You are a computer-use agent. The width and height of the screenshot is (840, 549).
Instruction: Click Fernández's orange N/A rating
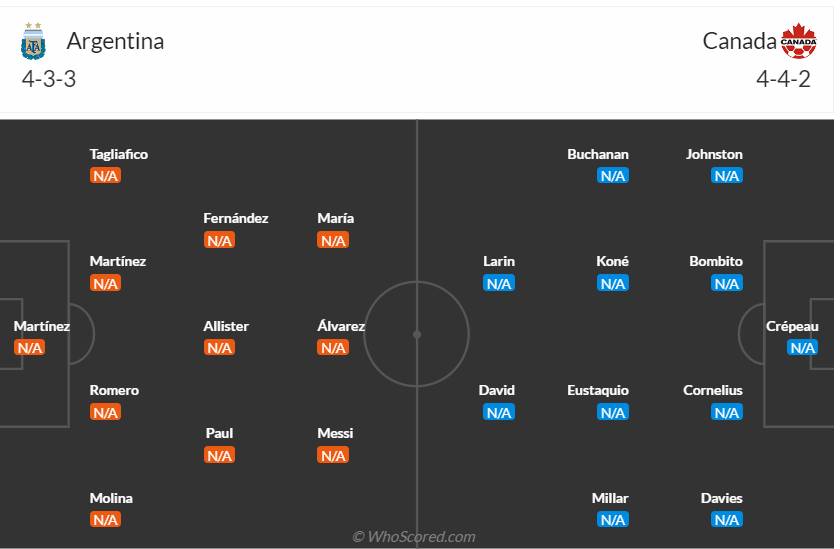(219, 241)
